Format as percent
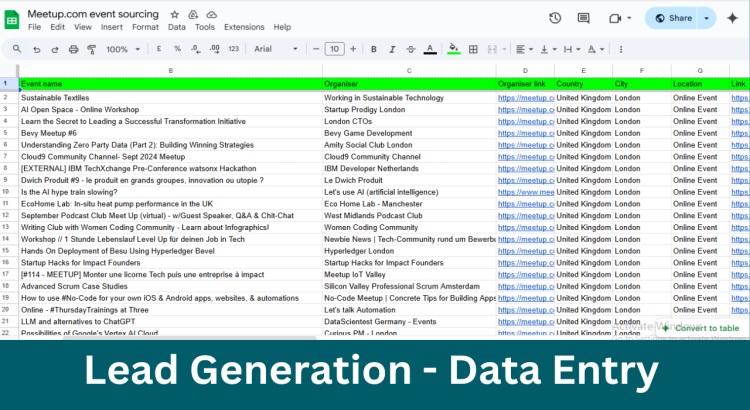Viewport: 750px width, 410px height. point(177,49)
